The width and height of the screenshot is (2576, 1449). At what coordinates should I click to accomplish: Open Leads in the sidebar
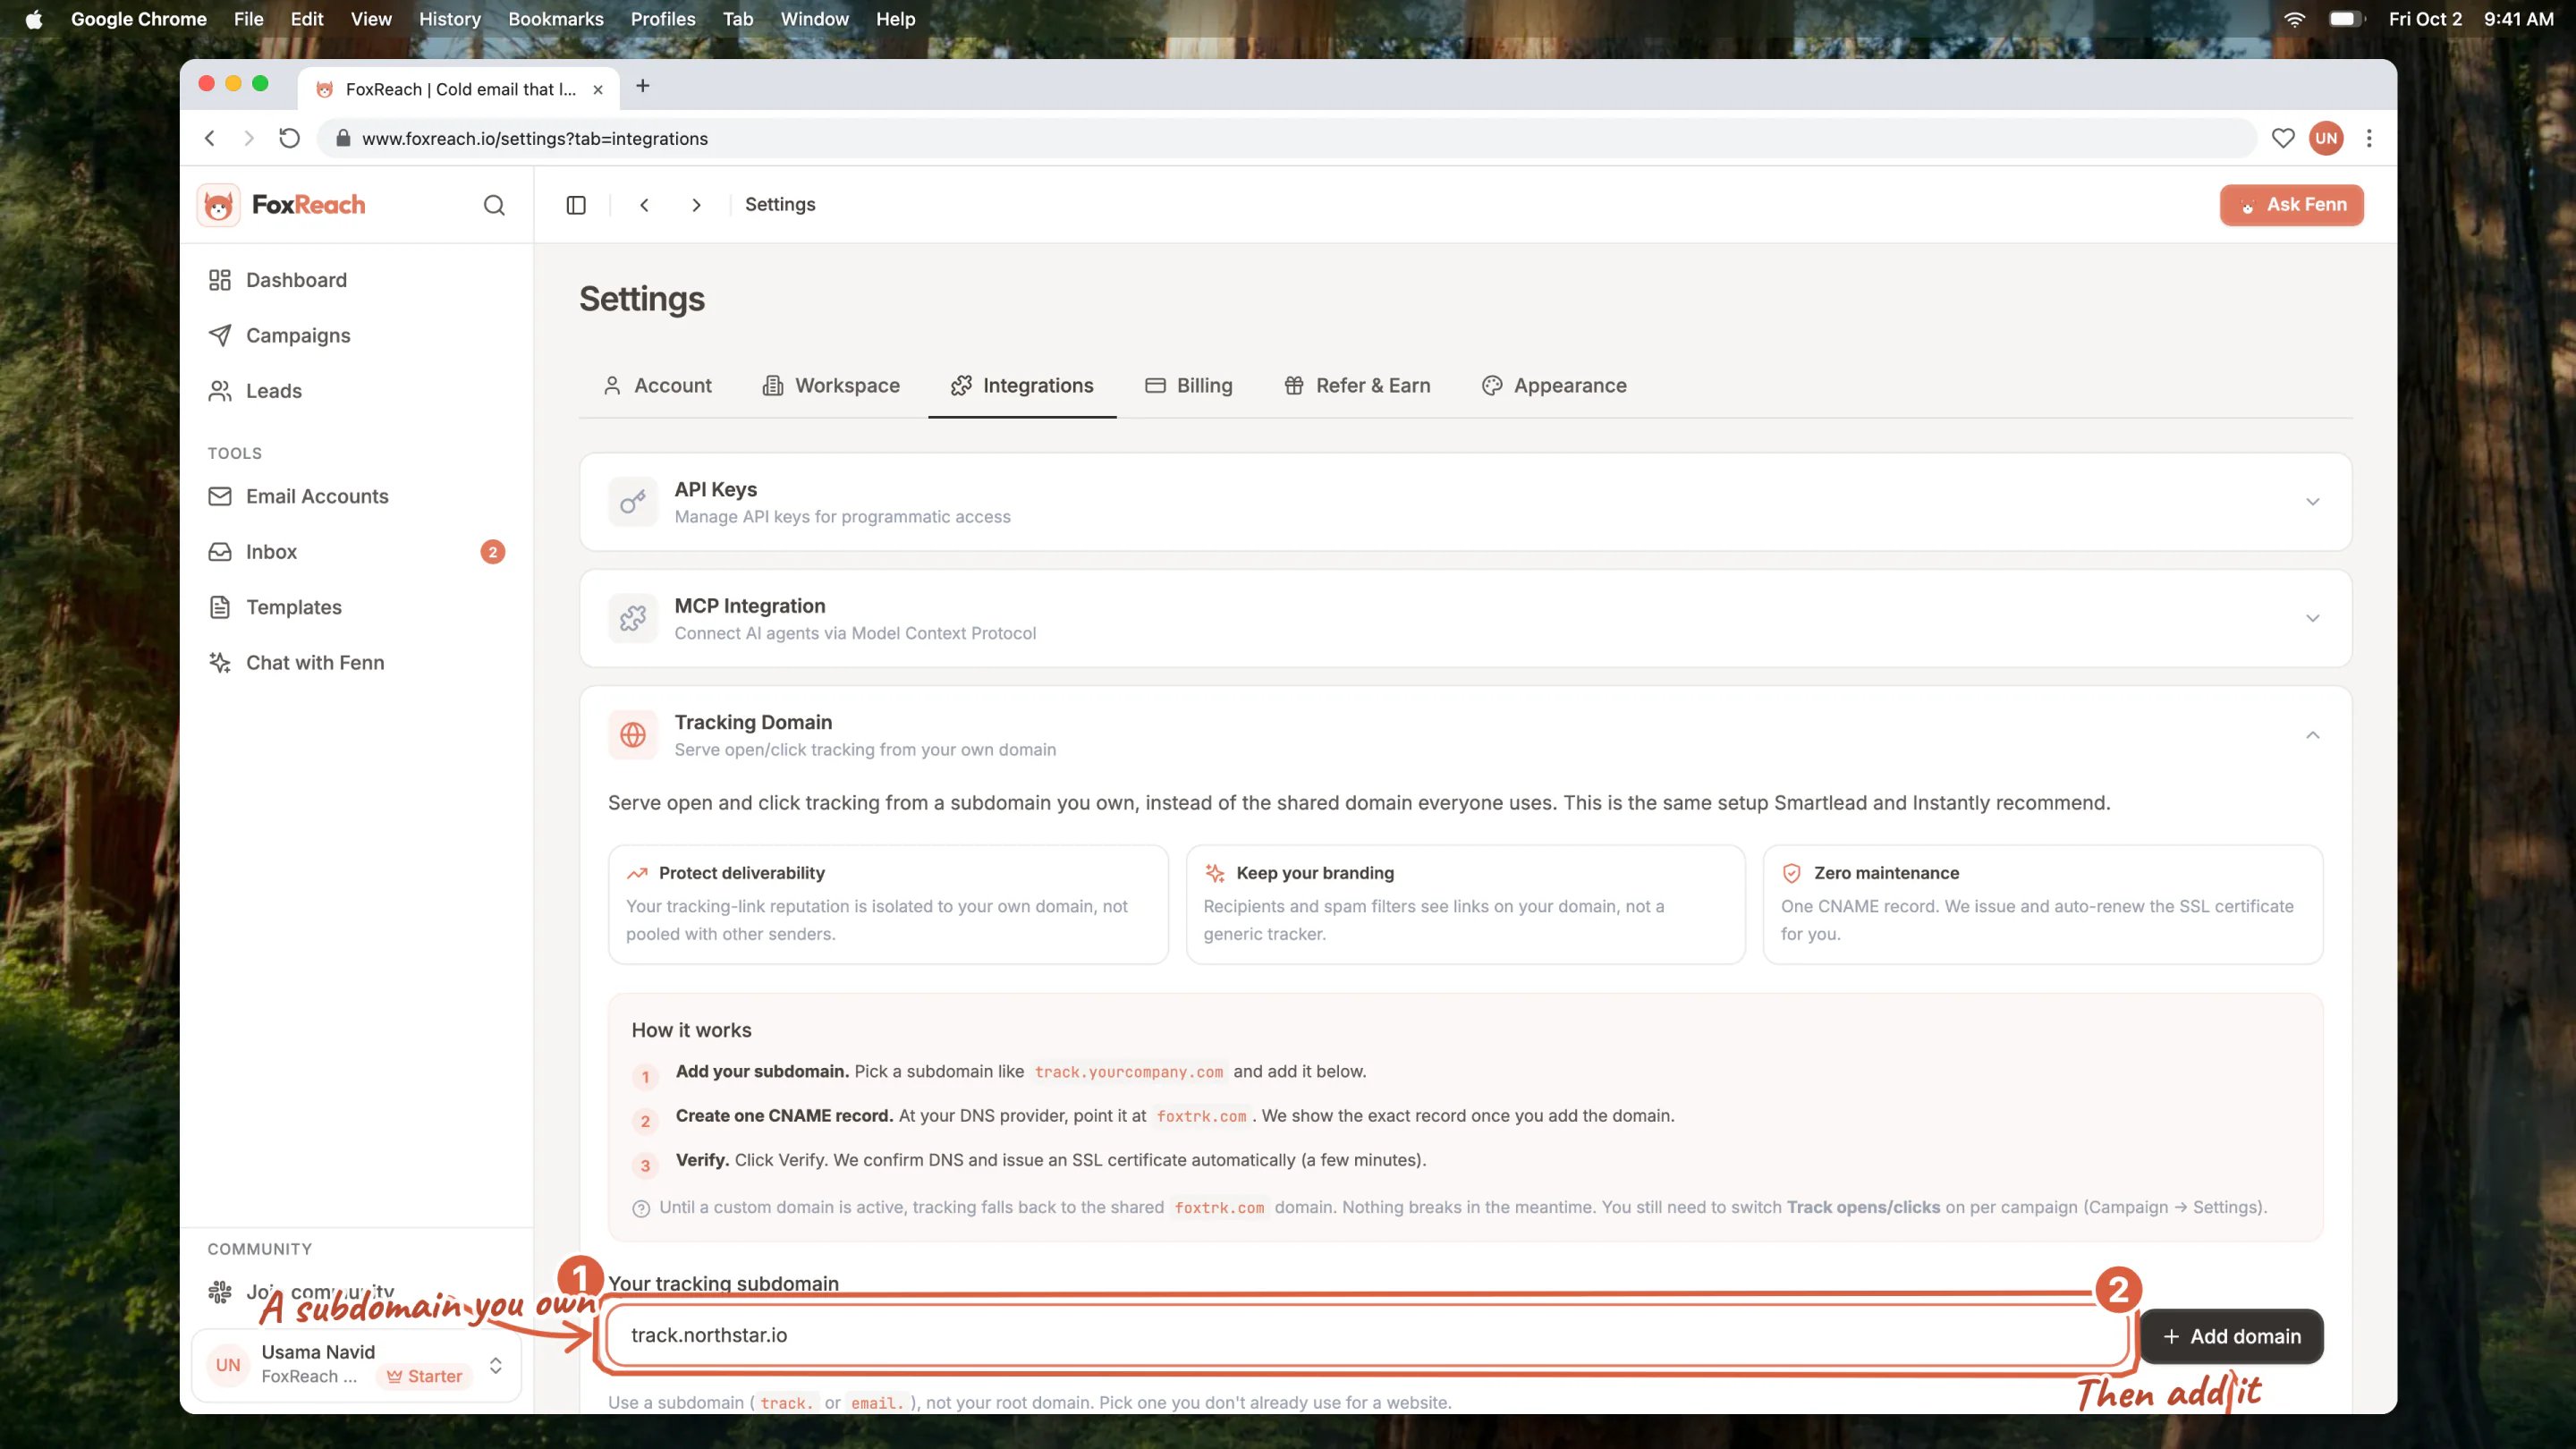pos(357,391)
